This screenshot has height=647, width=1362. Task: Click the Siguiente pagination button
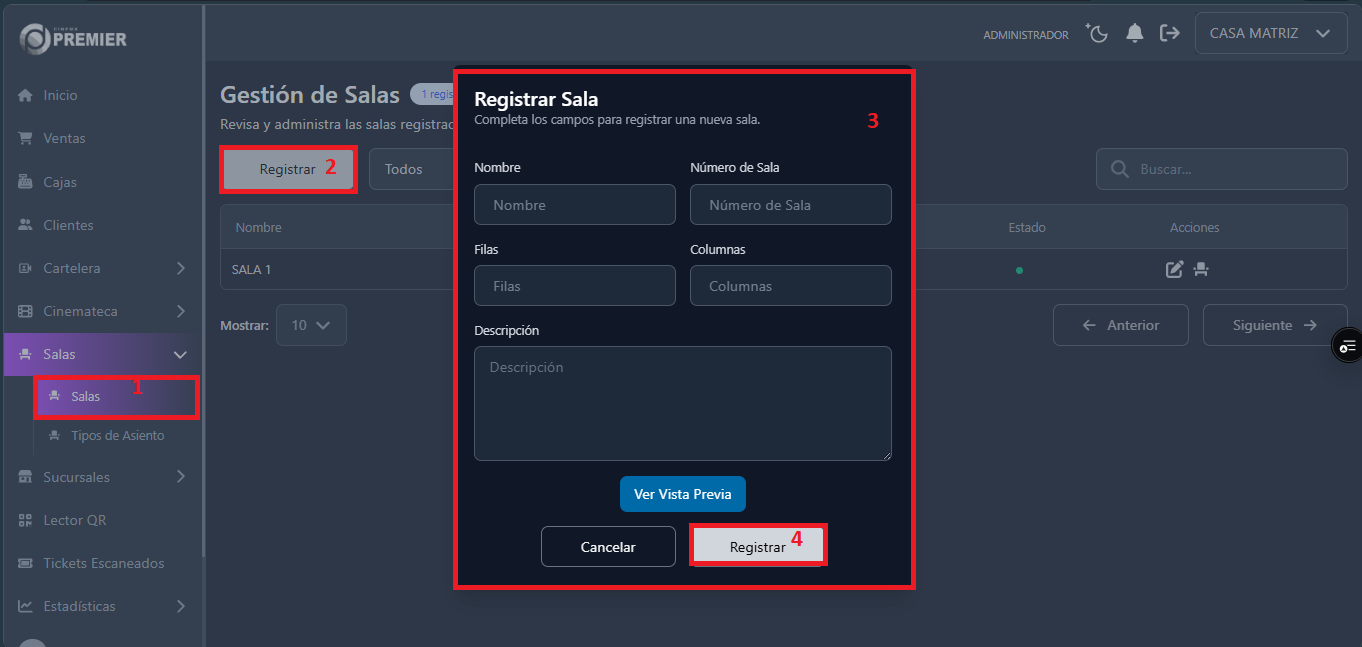click(x=1274, y=325)
